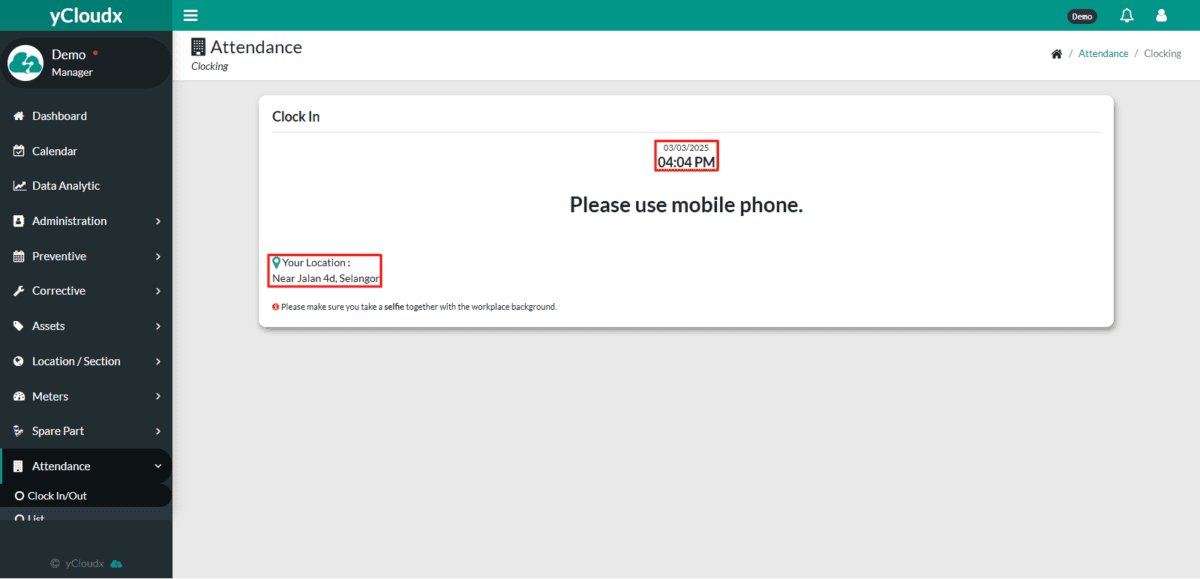Click the Assets tag icon
The height and width of the screenshot is (579, 1200).
18,326
